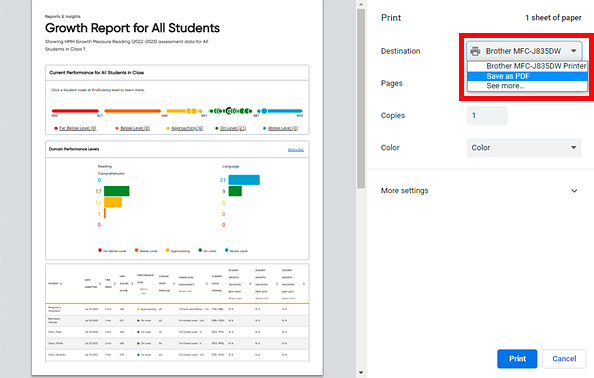Image resolution: width=594 pixels, height=378 pixels.
Task: Click What's this link in Domain Performance
Action: [x=296, y=150]
